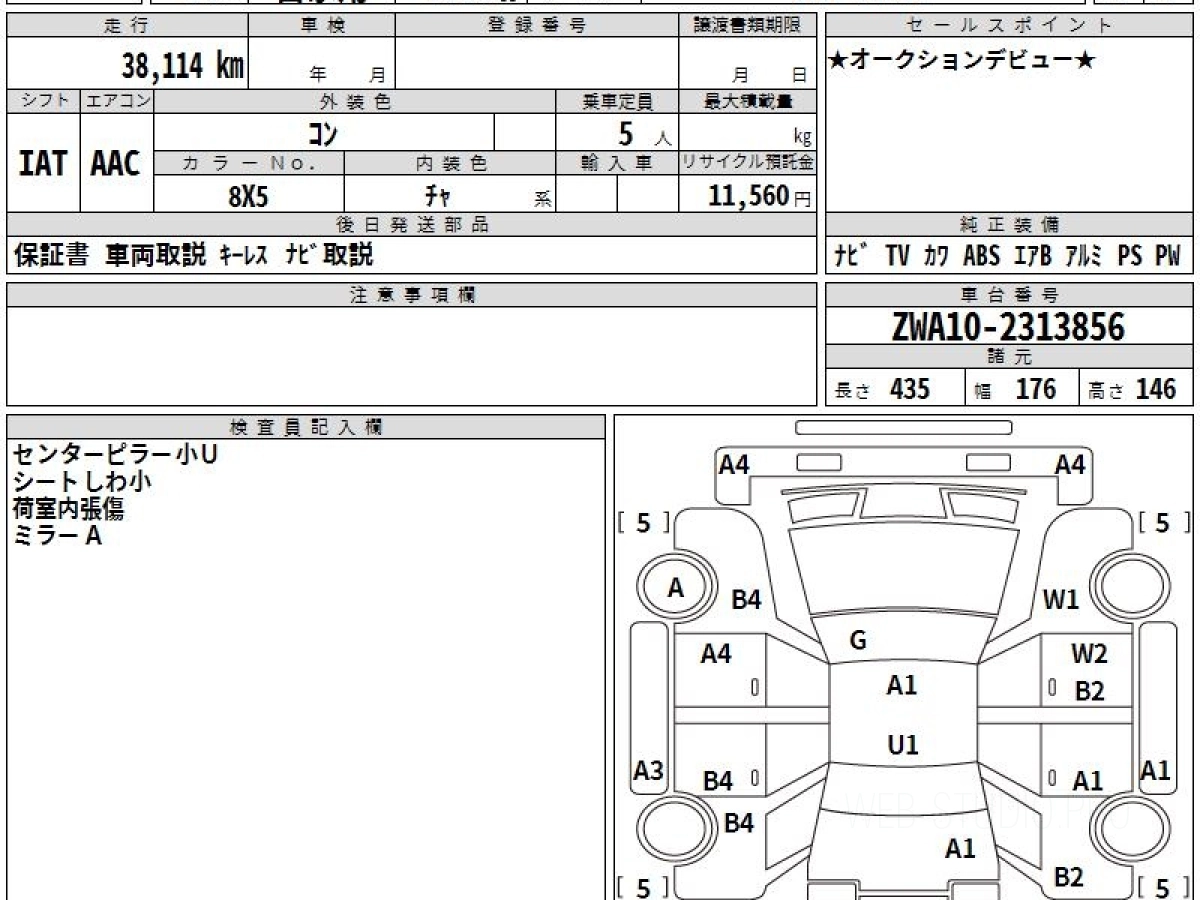Click the リサイクル預託金 header cell

[748, 163]
